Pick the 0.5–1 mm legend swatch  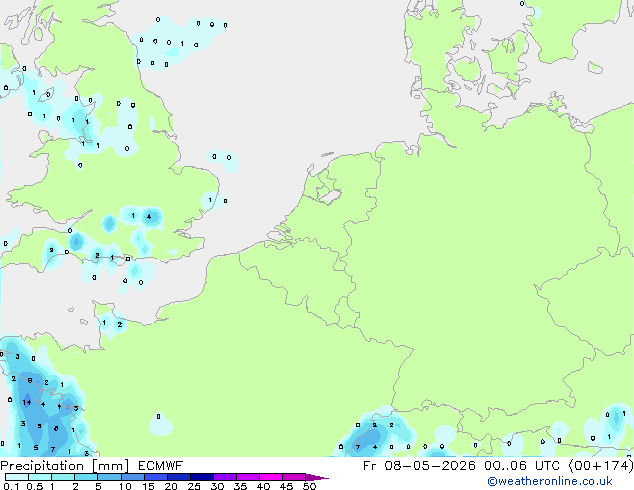pos(40,477)
